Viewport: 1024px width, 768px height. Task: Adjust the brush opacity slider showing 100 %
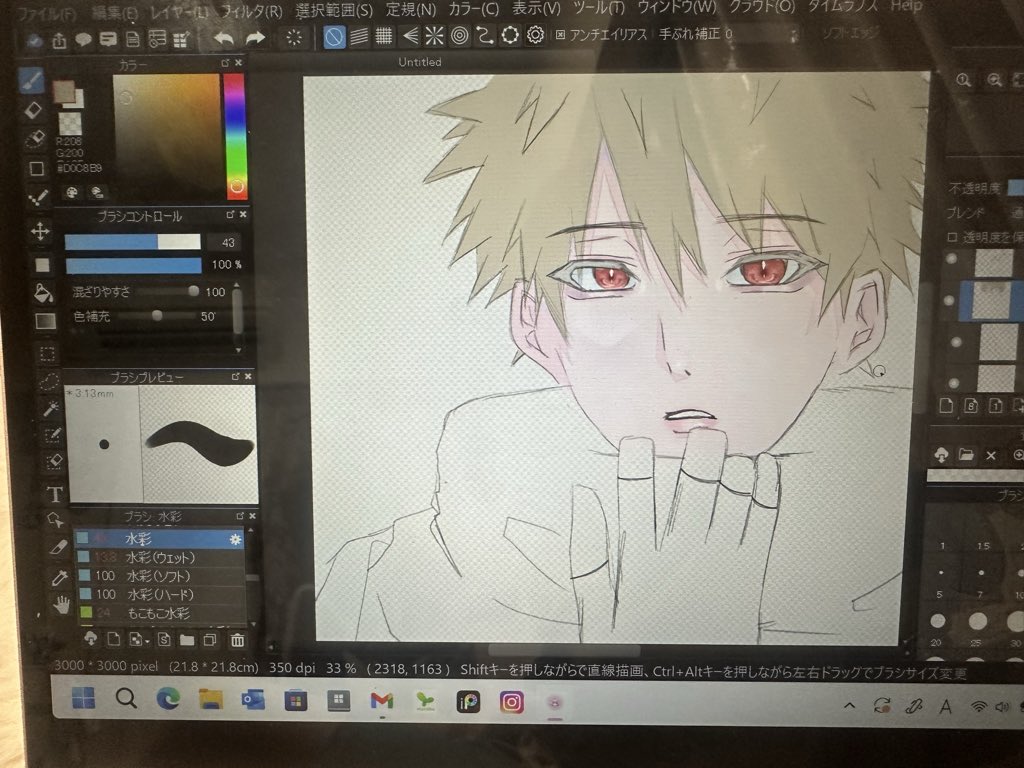[133, 265]
